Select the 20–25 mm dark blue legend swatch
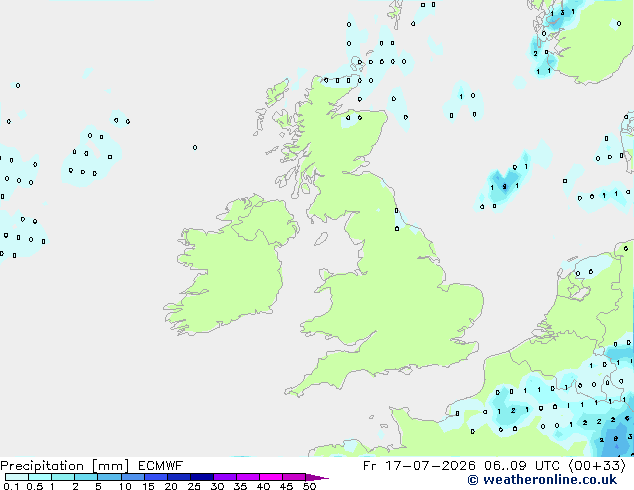634x490 pixels. [x=178, y=477]
